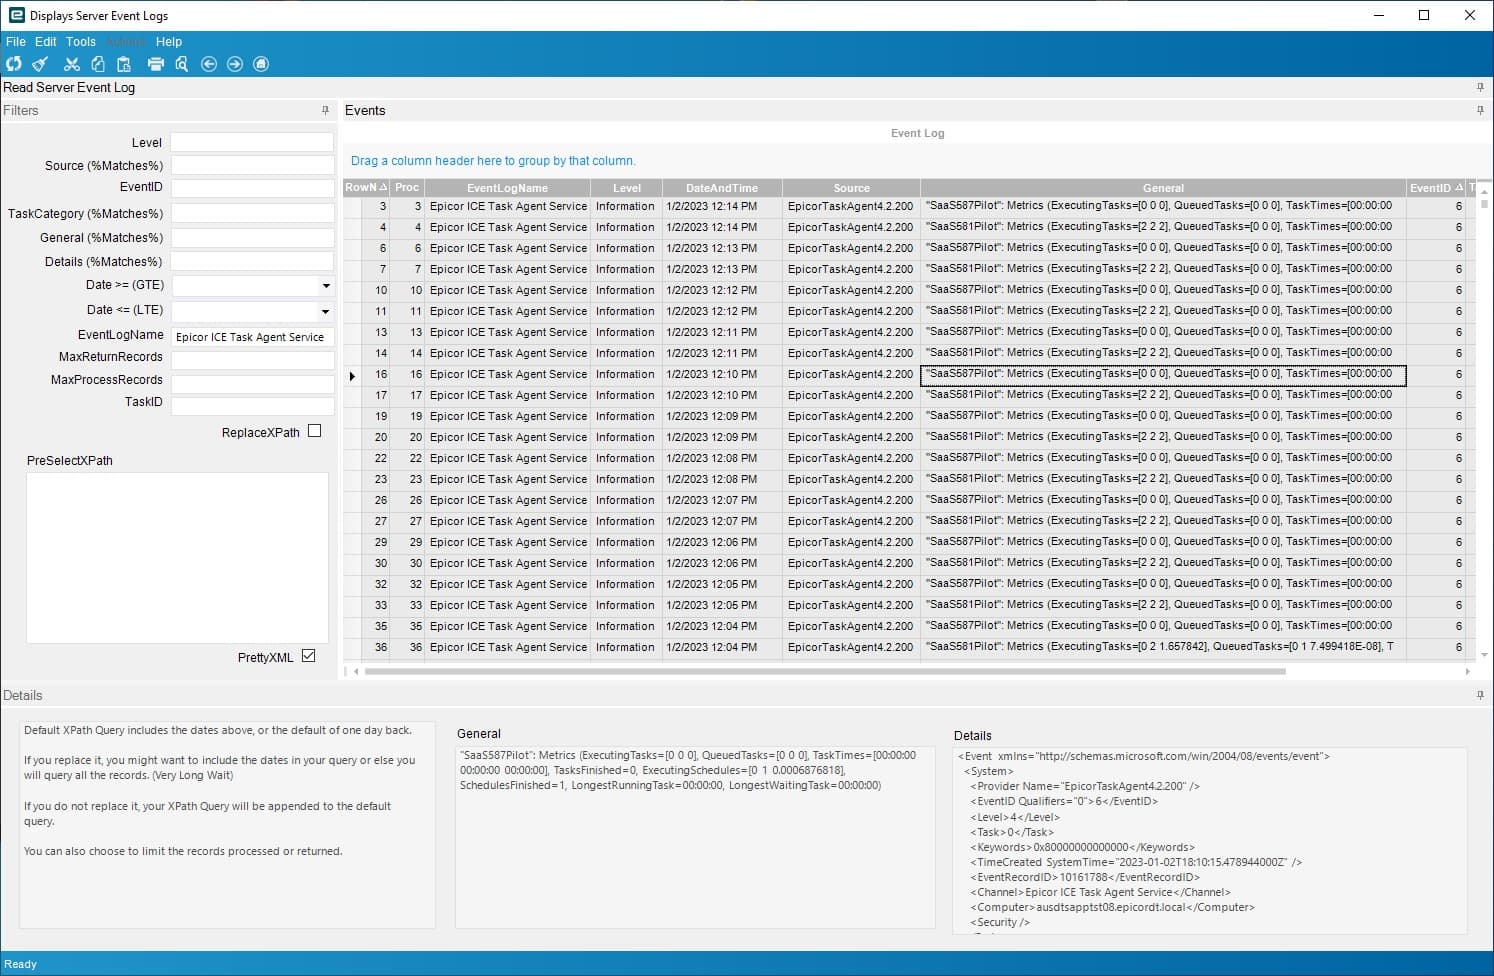The image size is (1494, 976).
Task: Click the Home toolbar icon
Action: tap(261, 64)
